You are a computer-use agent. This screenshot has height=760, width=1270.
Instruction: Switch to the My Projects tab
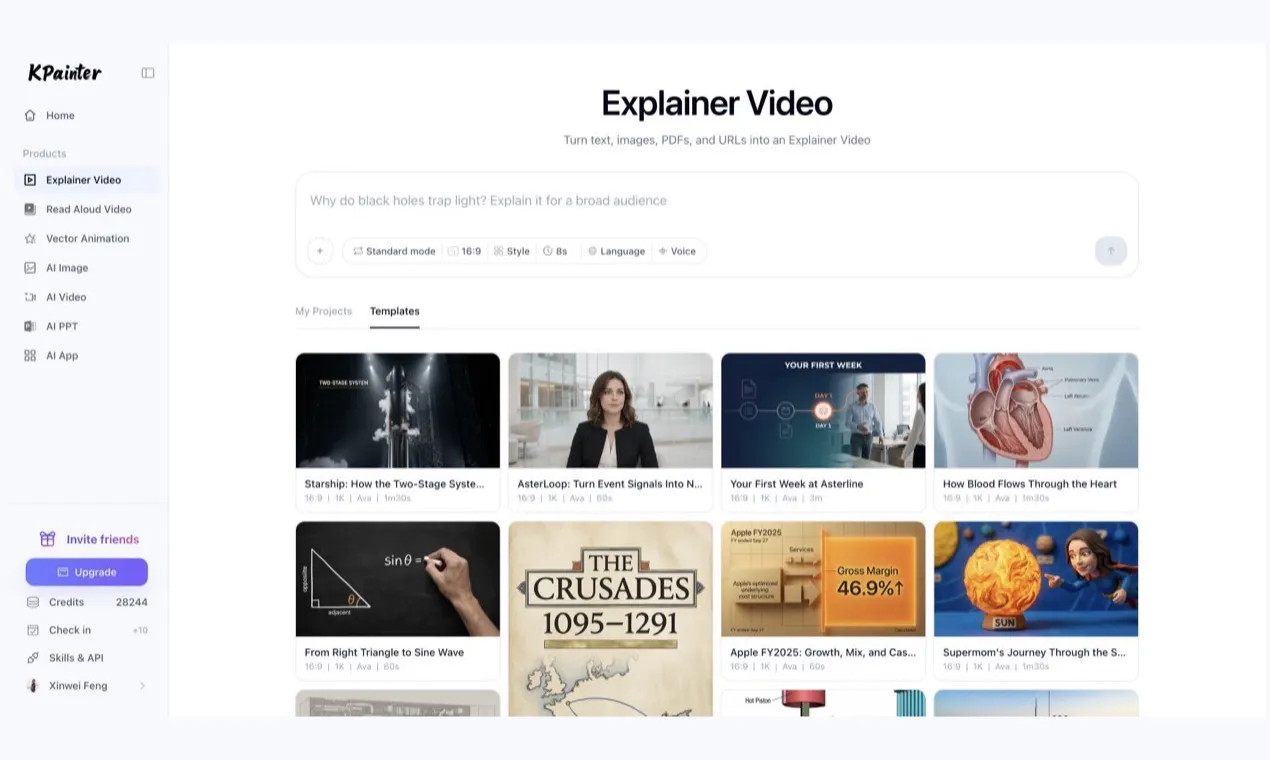tap(324, 311)
